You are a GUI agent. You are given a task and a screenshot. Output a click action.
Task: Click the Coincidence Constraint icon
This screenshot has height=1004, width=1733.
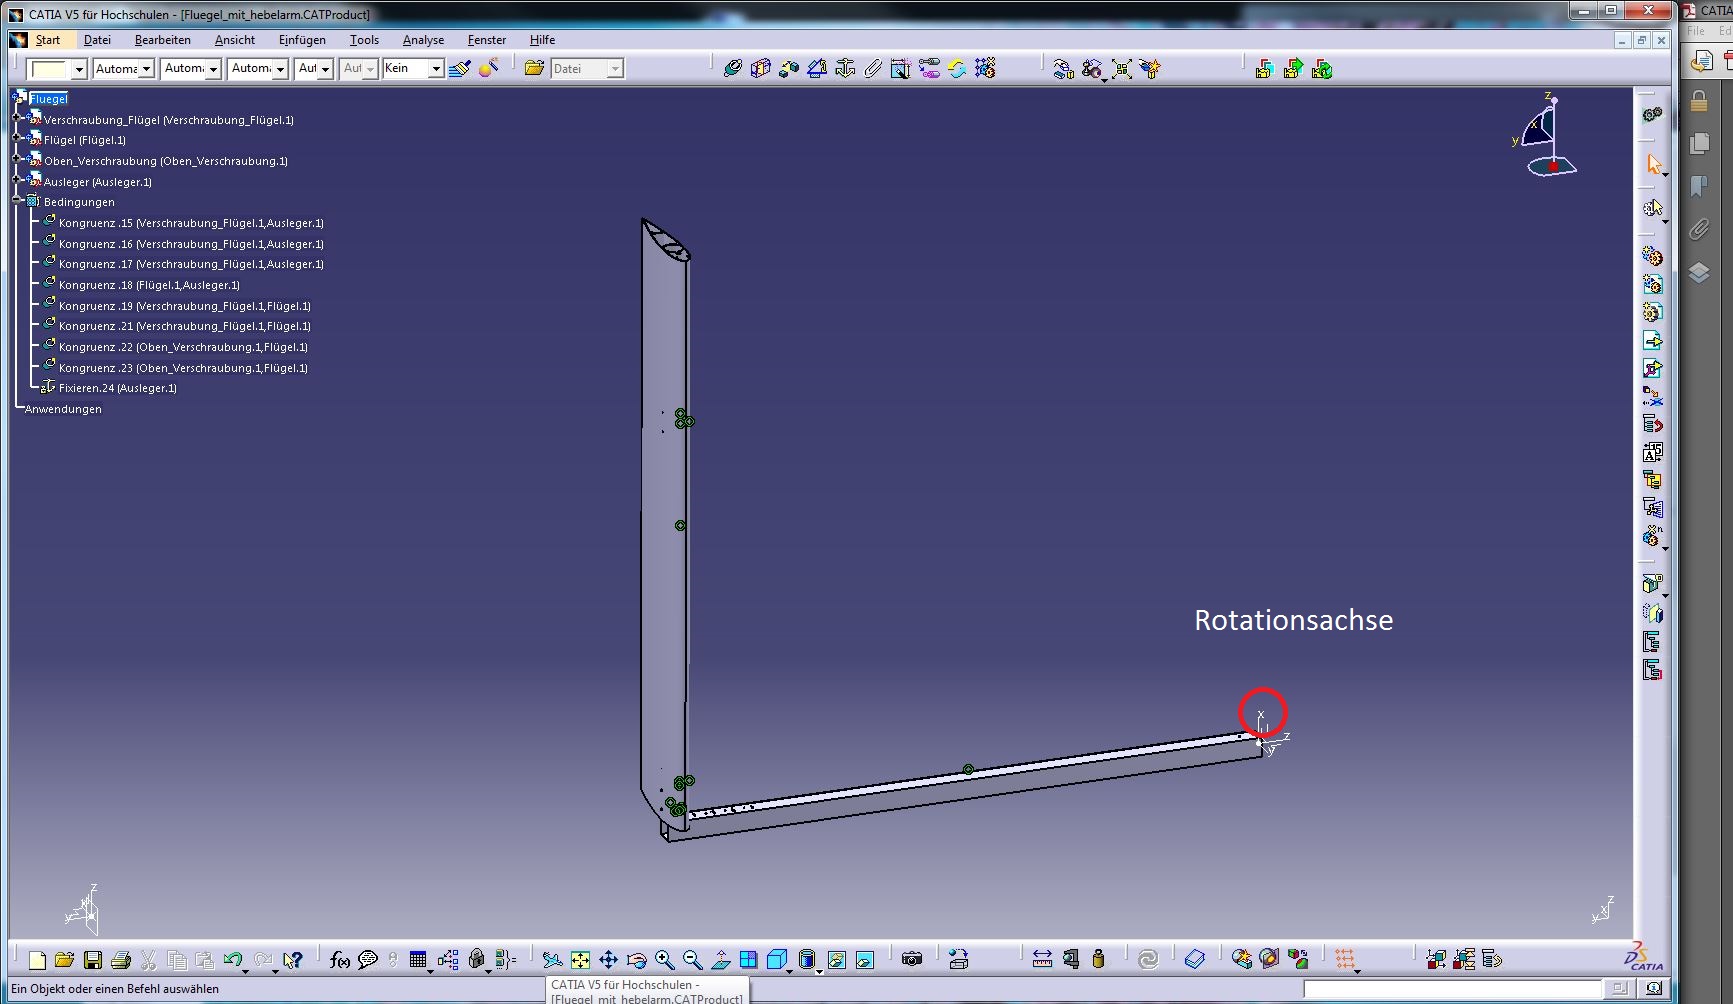732,68
